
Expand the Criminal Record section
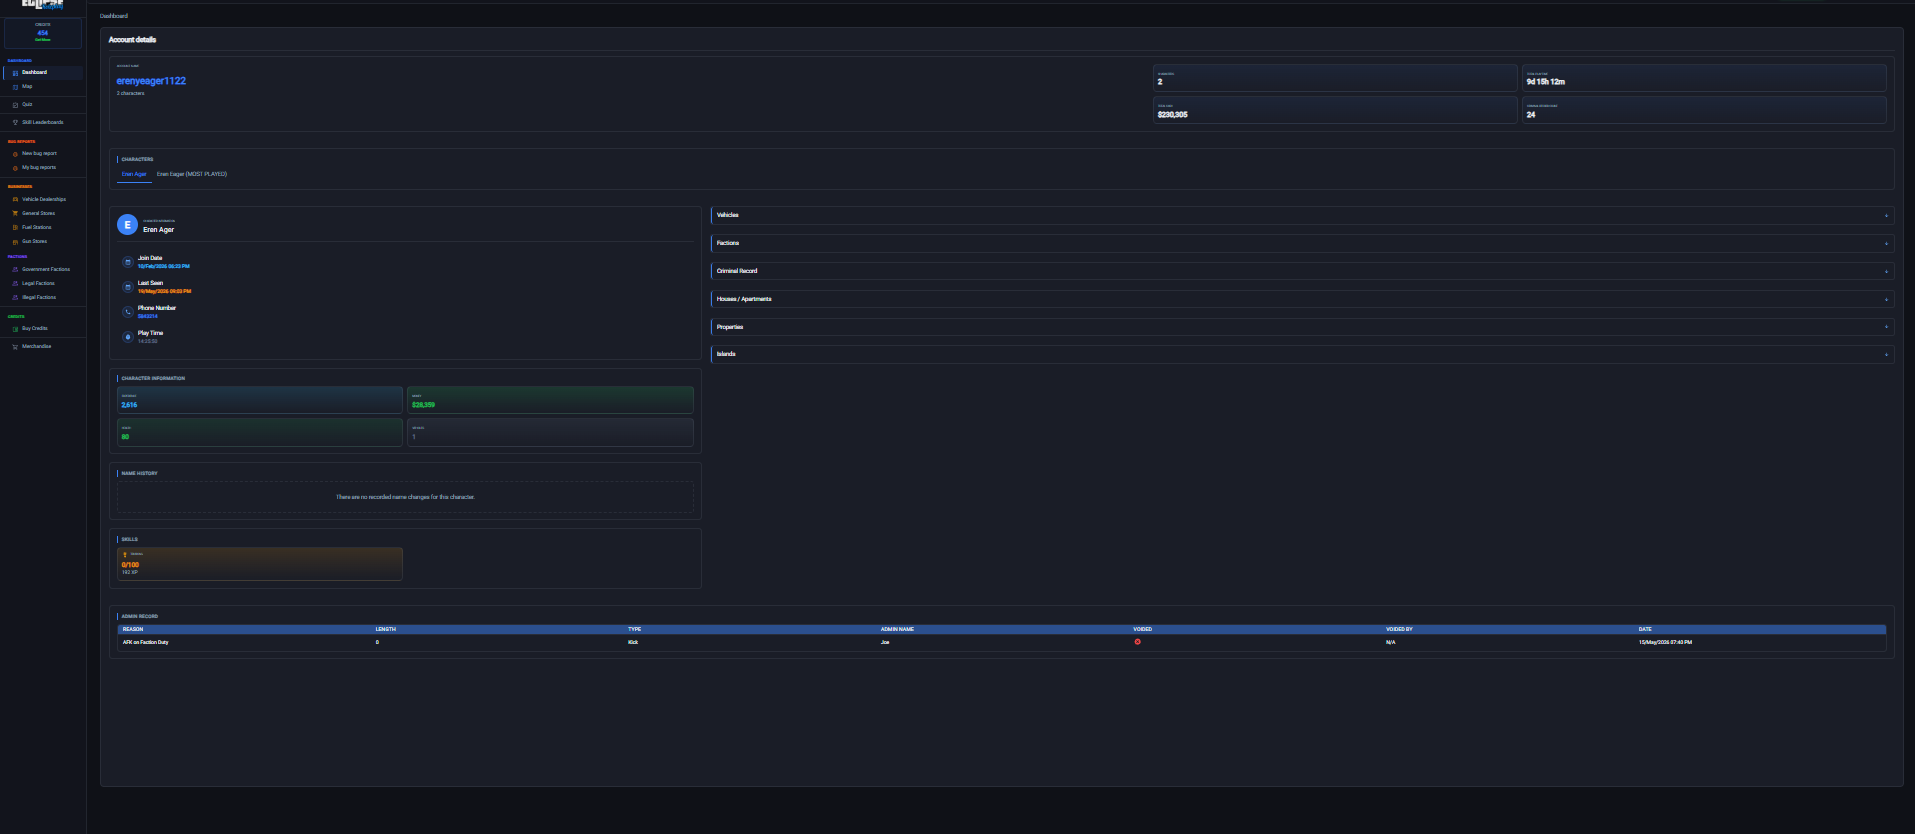[1302, 271]
